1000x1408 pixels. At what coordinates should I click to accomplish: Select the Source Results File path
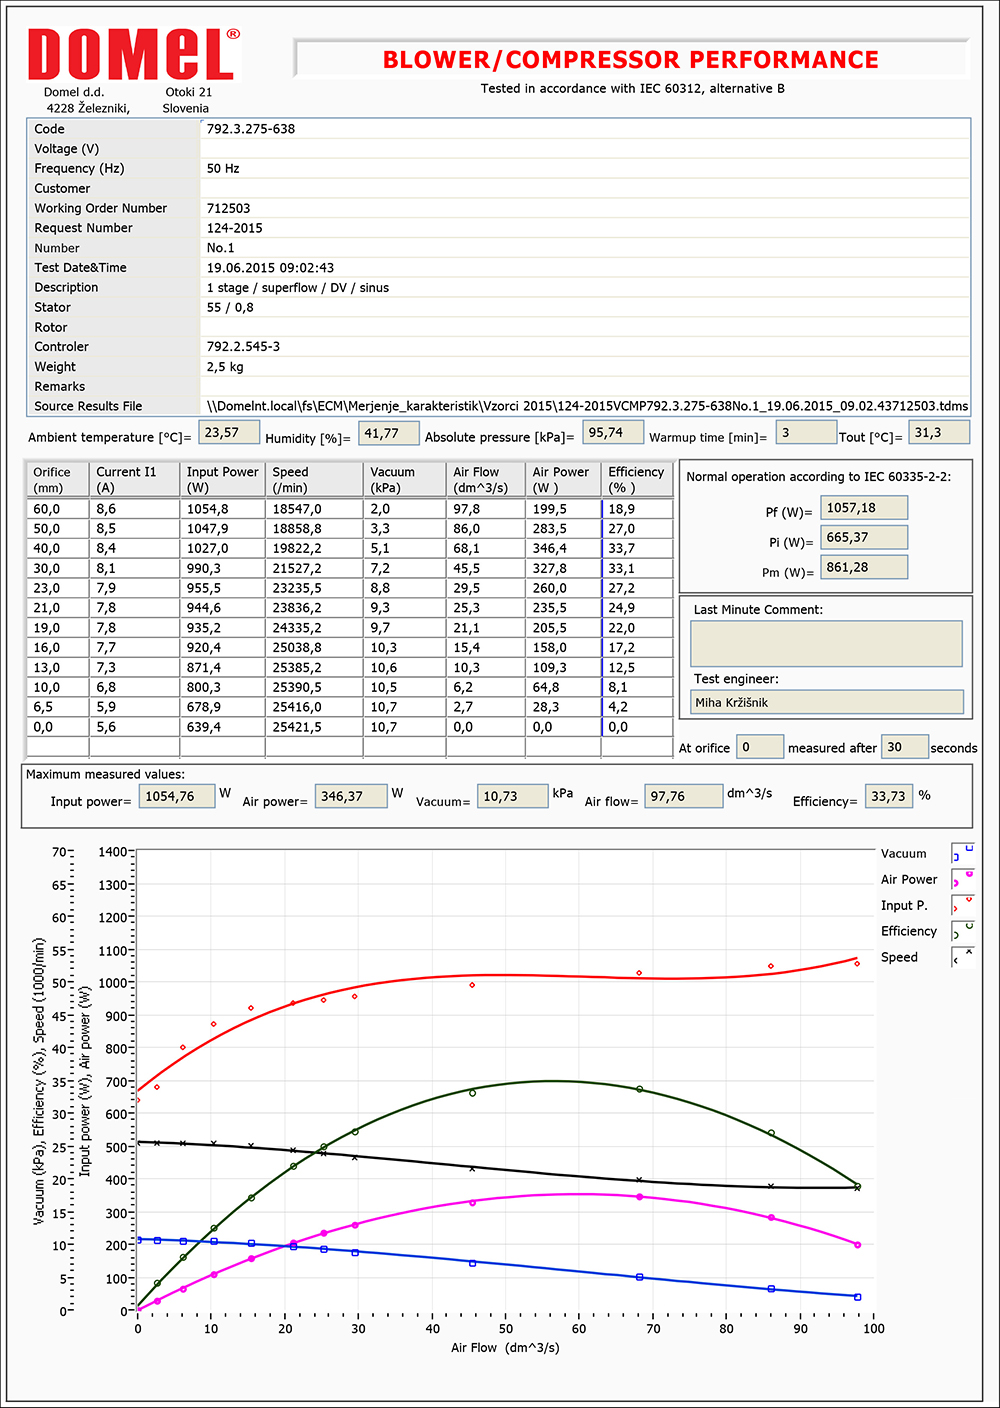pyautogui.click(x=586, y=406)
